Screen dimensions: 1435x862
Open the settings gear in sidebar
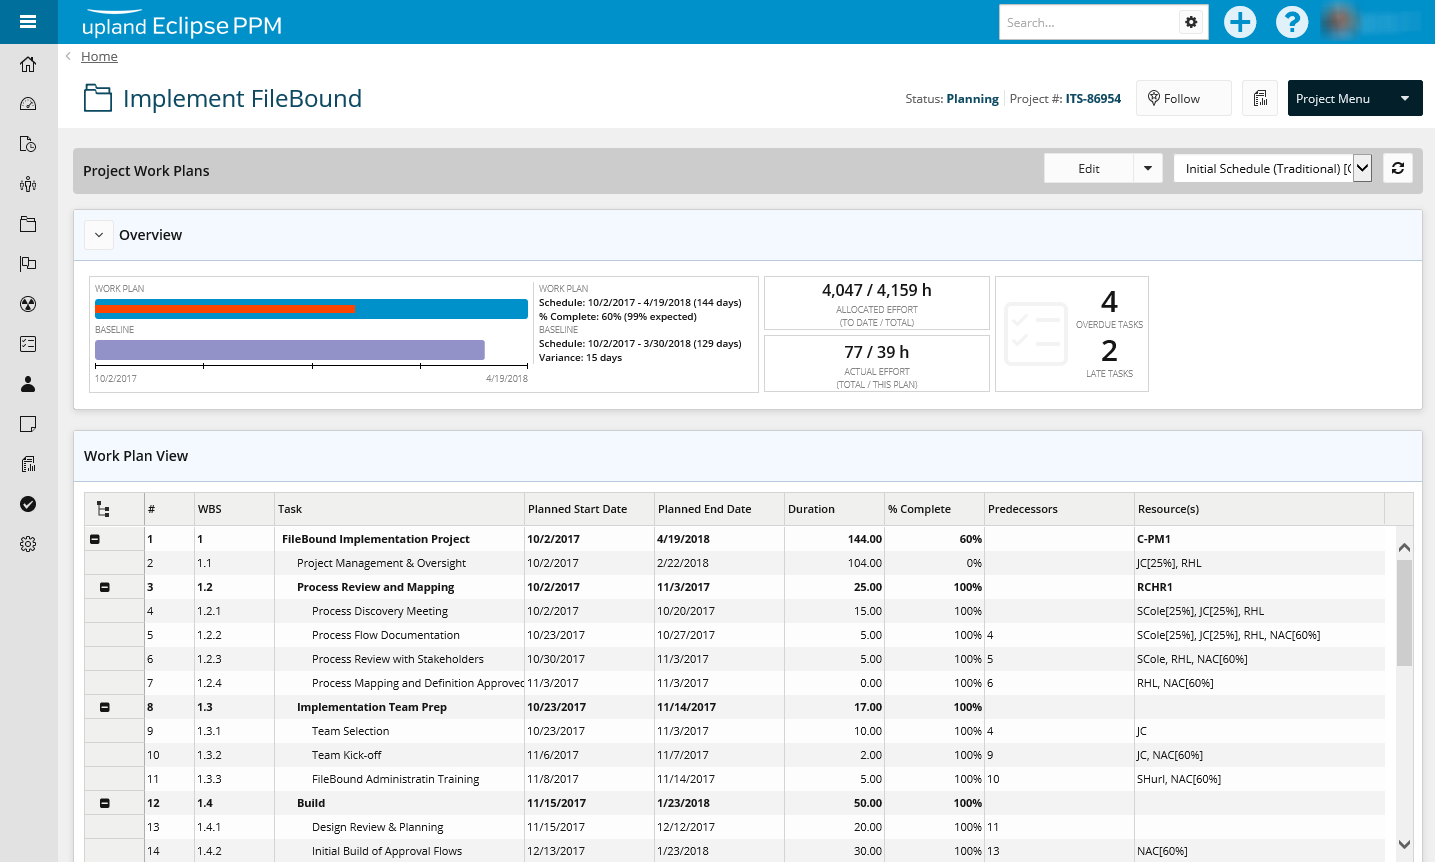tap(28, 544)
